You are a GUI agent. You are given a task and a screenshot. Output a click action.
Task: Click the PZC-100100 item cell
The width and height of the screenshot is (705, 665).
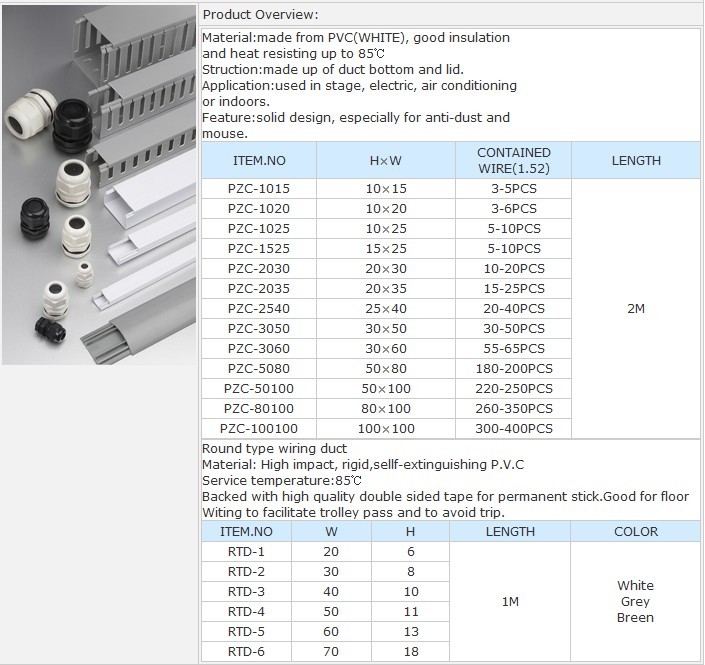coord(259,429)
